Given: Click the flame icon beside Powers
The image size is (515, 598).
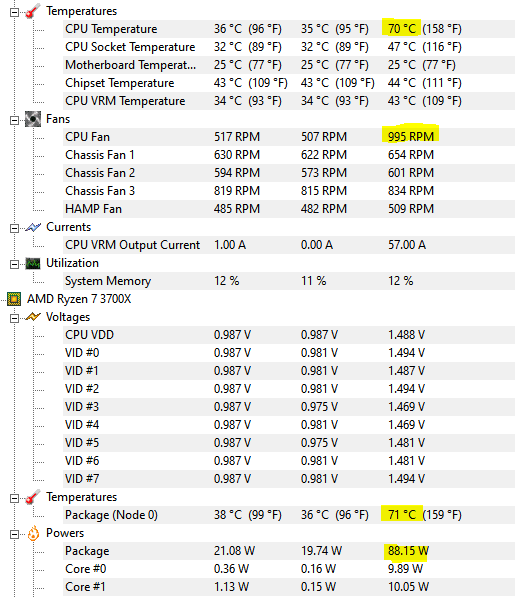Looking at the screenshot, I should tap(33, 533).
